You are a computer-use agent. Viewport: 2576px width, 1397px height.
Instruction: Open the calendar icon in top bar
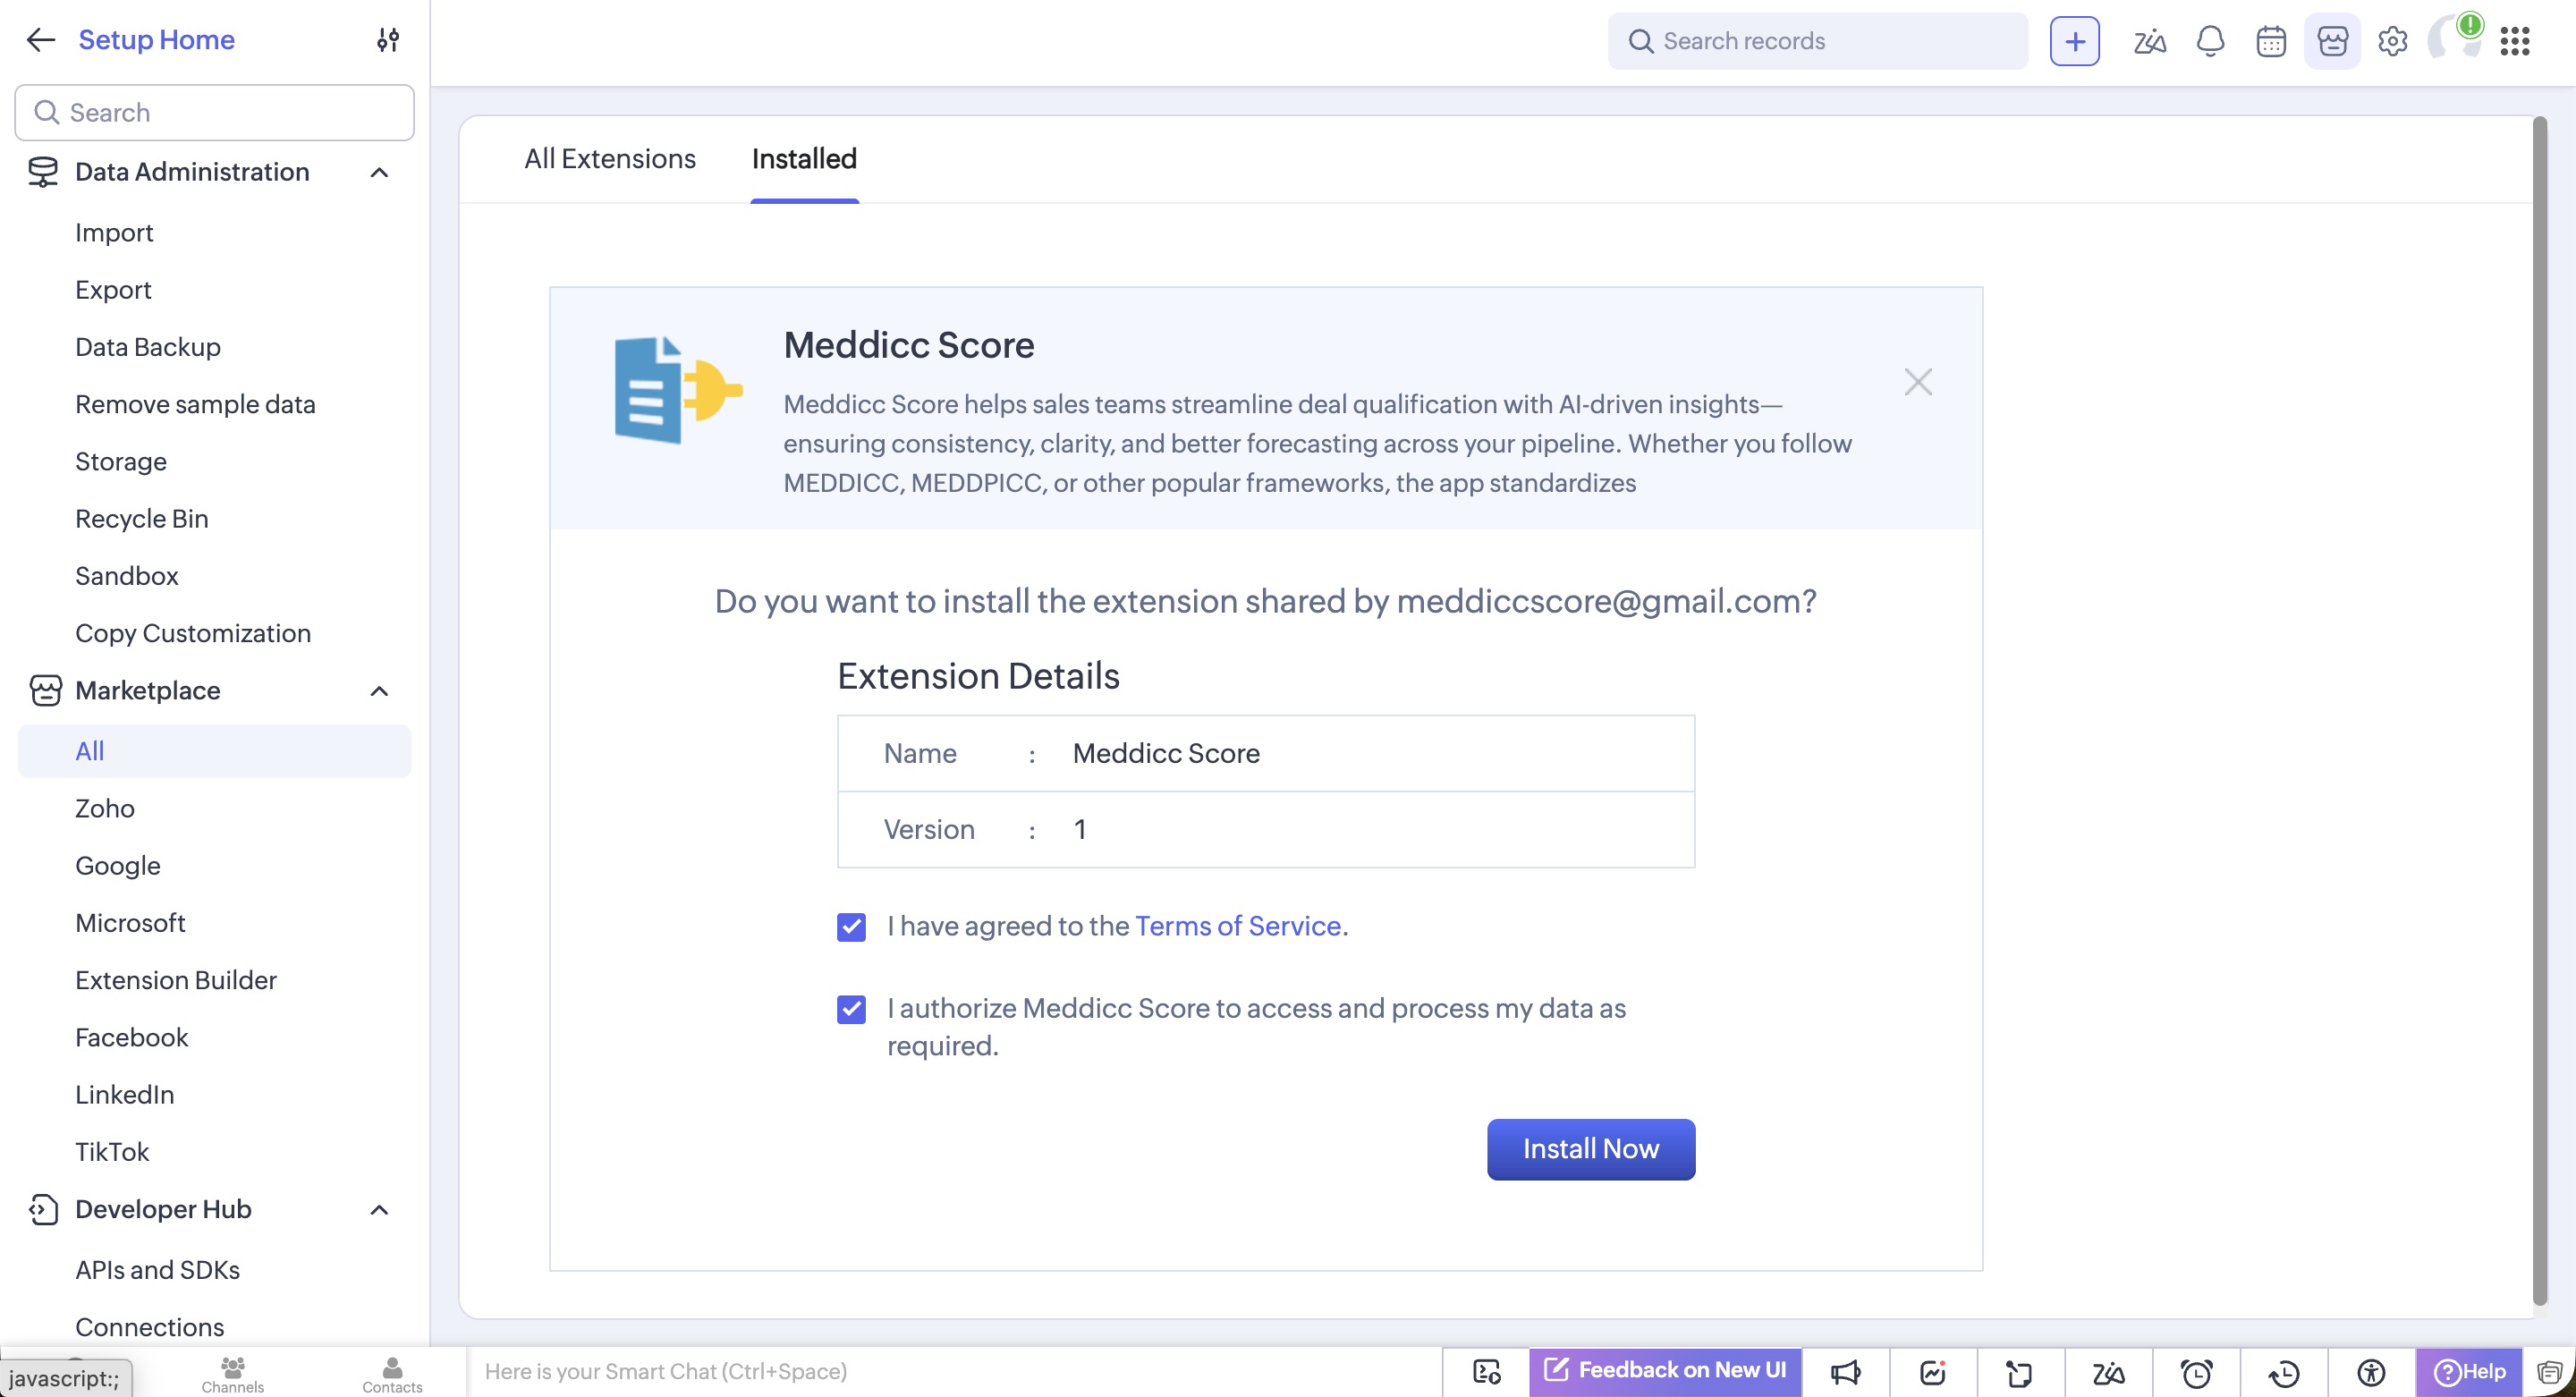(x=2271, y=41)
